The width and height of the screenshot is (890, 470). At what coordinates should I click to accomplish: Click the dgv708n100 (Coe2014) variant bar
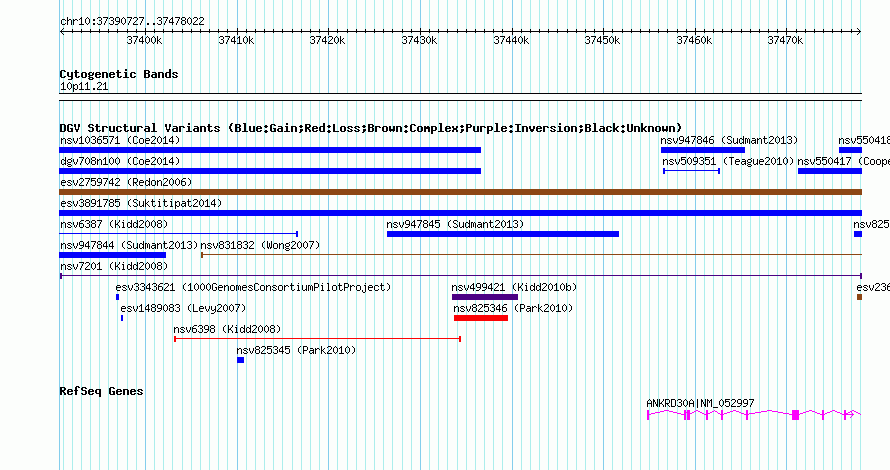(270, 171)
